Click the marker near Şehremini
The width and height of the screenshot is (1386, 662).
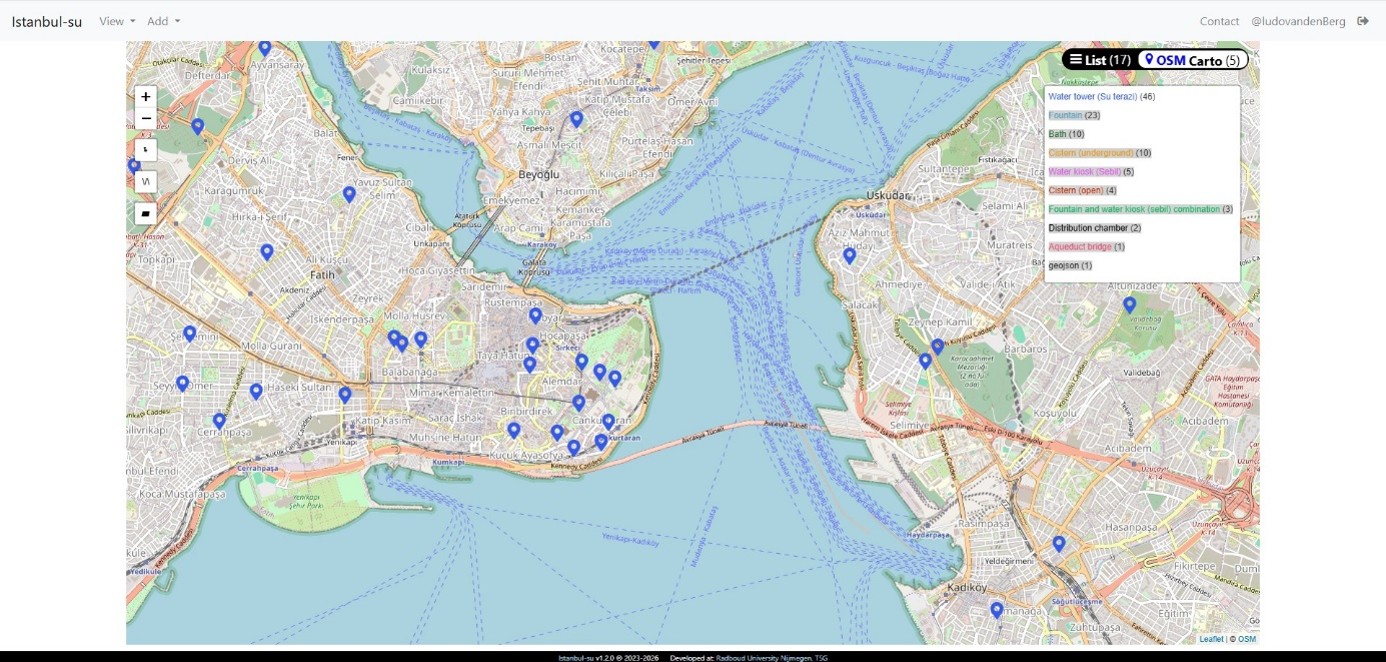189,334
